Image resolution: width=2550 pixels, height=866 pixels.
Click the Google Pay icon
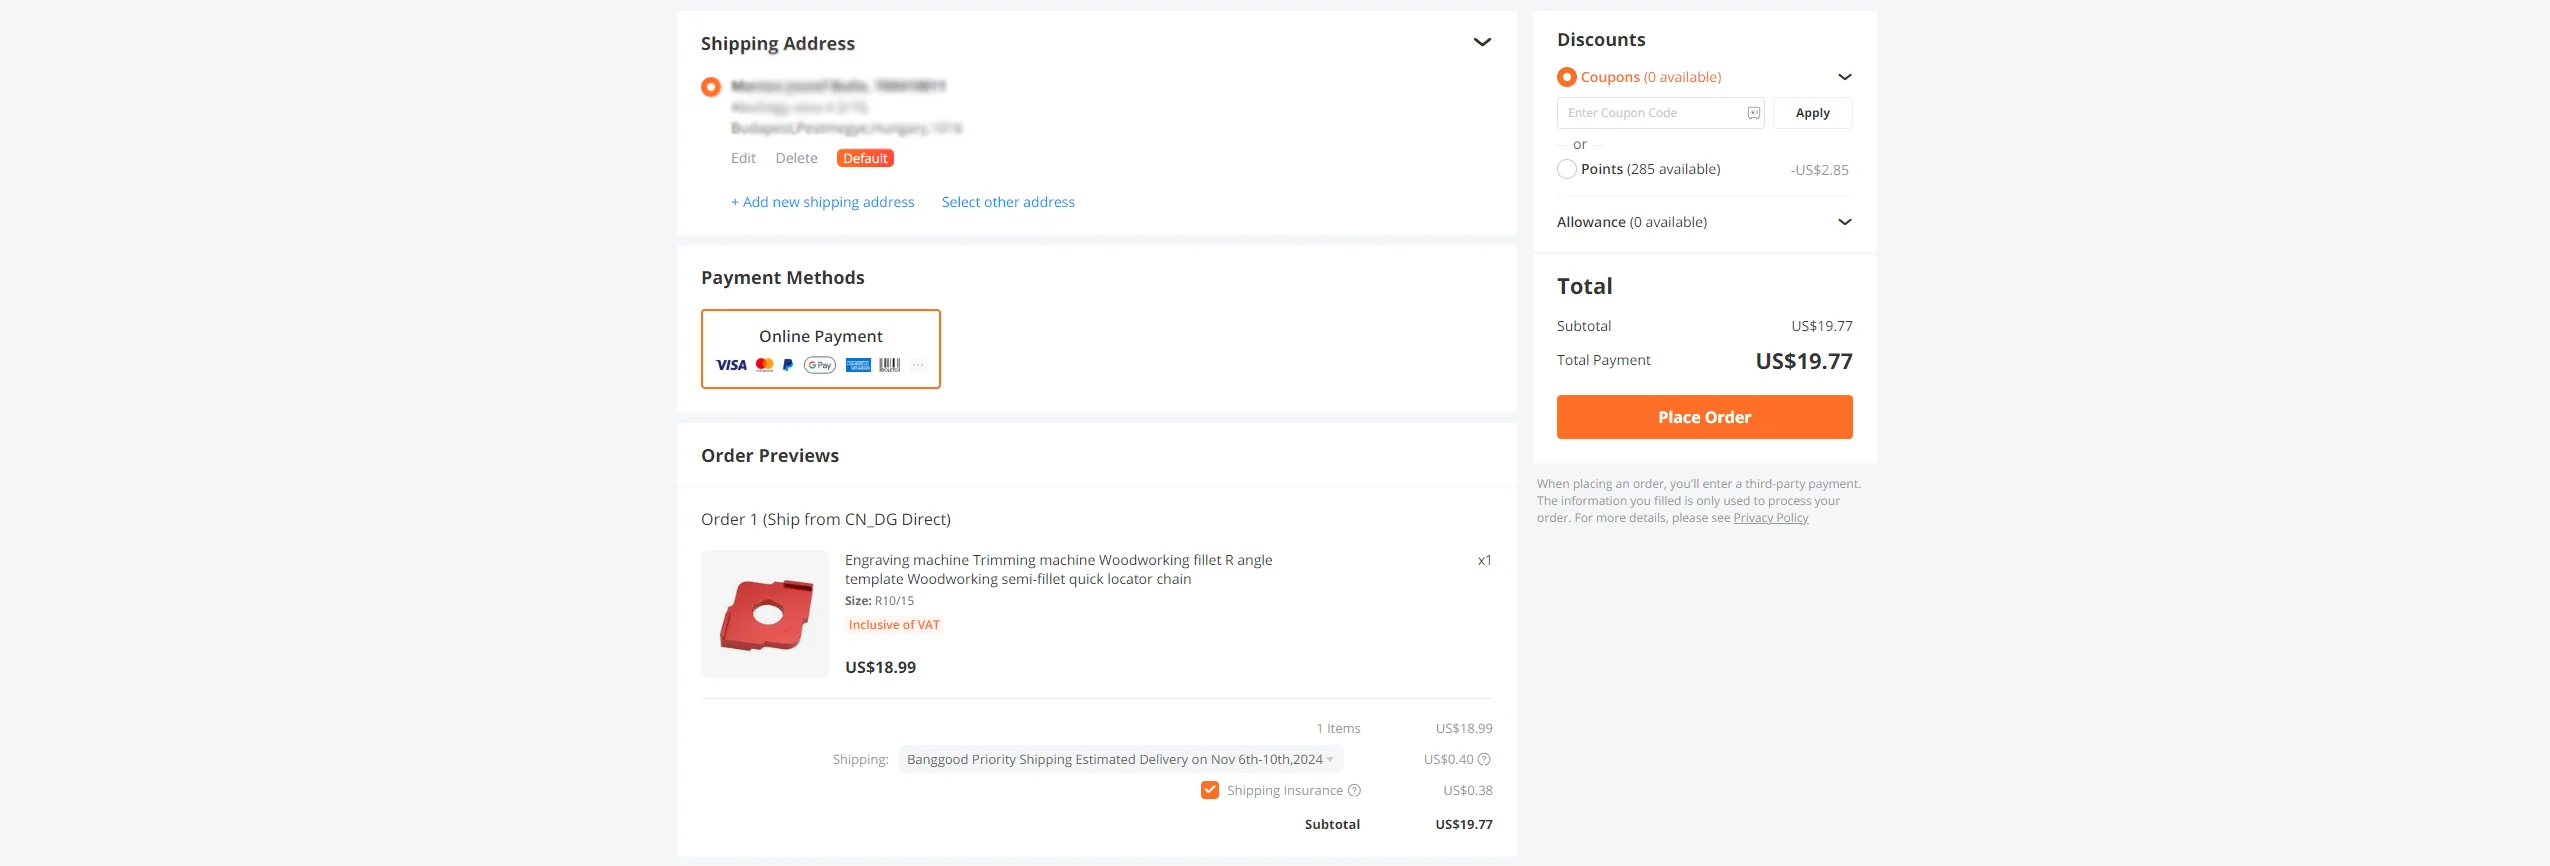820,365
